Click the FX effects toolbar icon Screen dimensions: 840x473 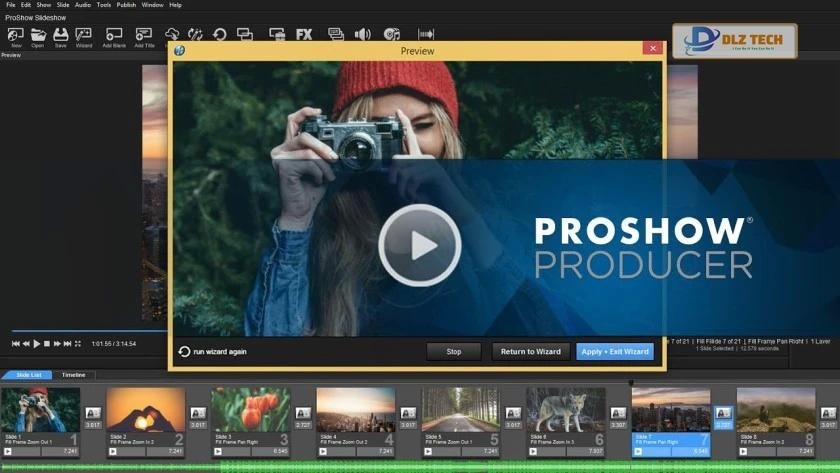tap(304, 35)
